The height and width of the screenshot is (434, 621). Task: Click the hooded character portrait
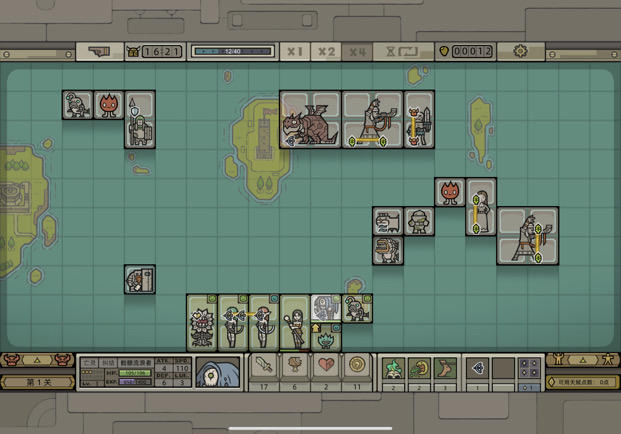pos(218,372)
